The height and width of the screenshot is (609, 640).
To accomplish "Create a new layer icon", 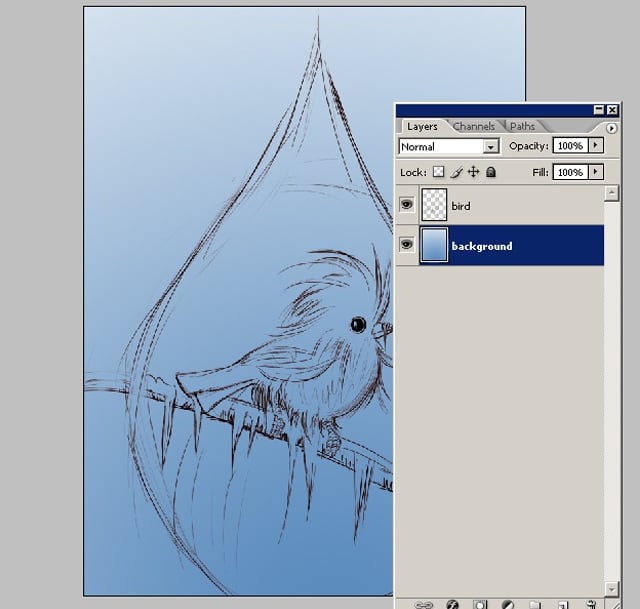I will pyautogui.click(x=563, y=605).
